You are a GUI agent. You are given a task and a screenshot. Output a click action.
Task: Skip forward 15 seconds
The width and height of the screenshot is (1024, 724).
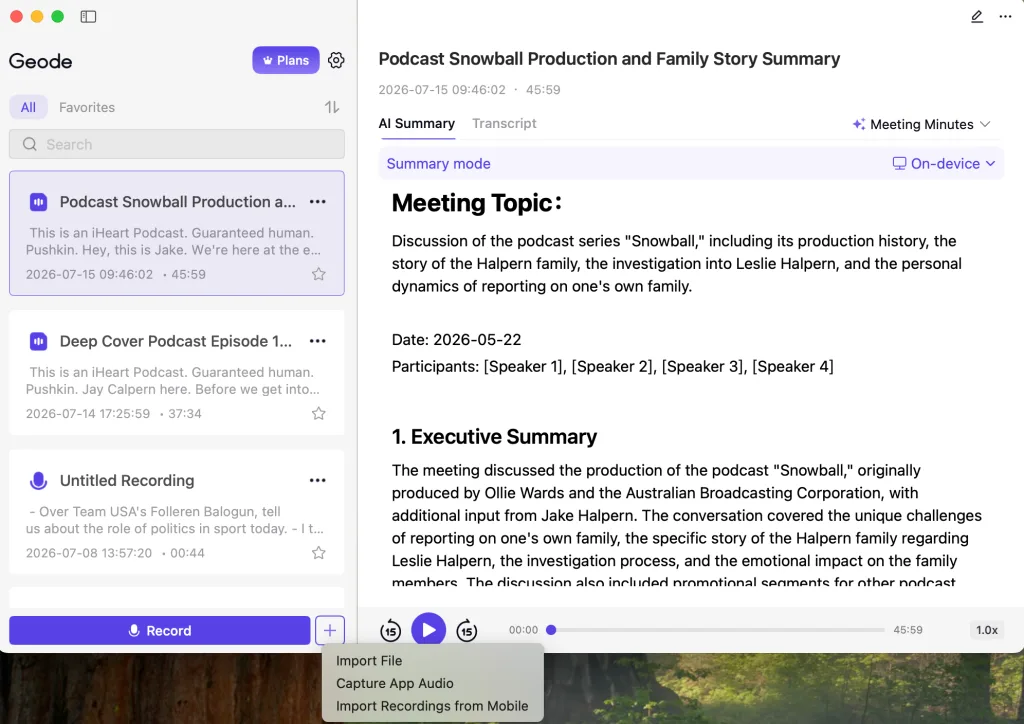click(466, 630)
